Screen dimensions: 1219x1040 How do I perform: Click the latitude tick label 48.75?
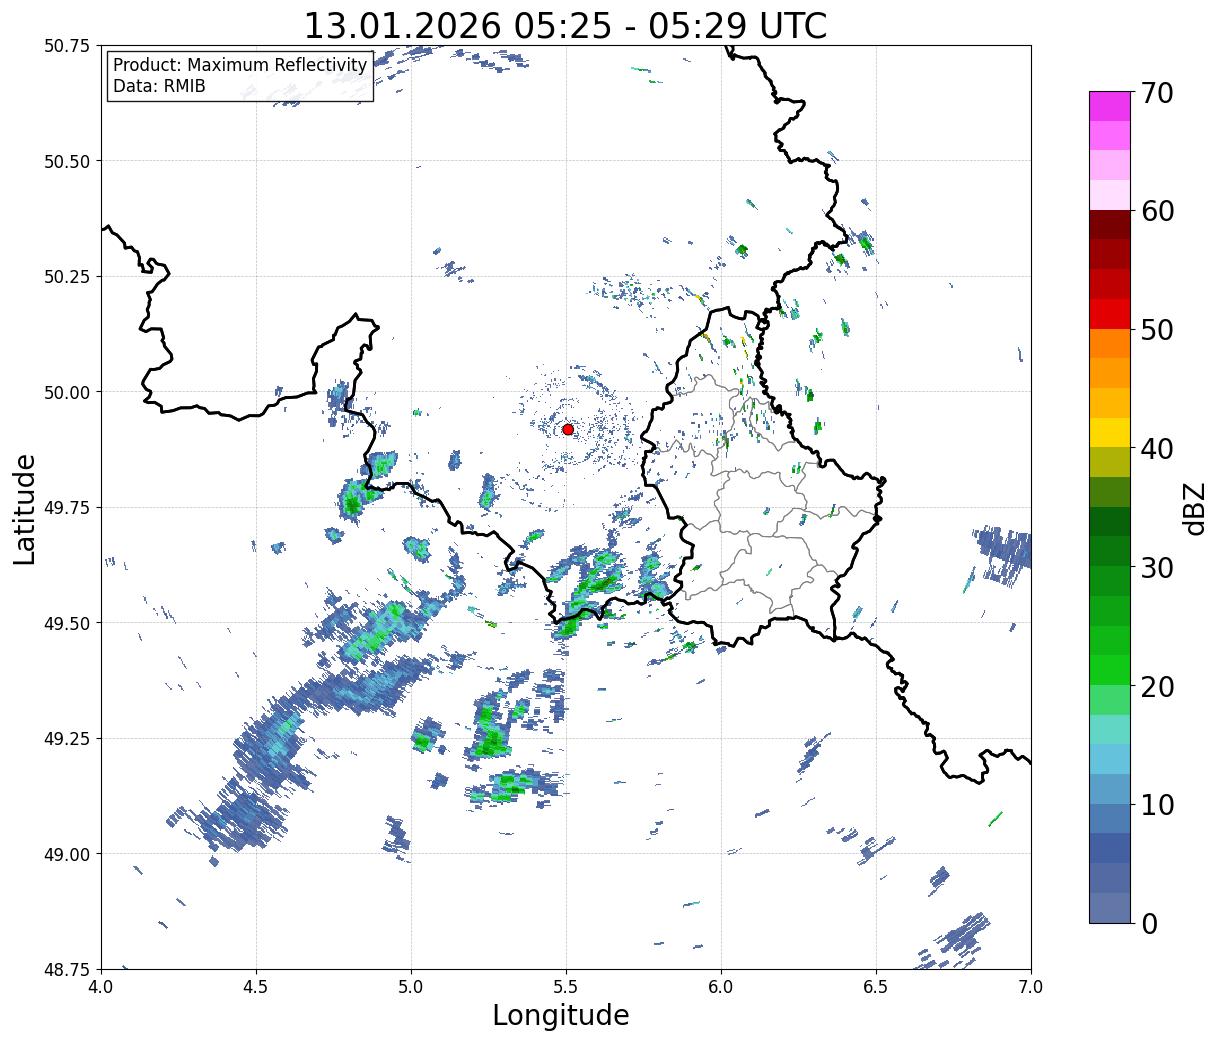pos(67,970)
